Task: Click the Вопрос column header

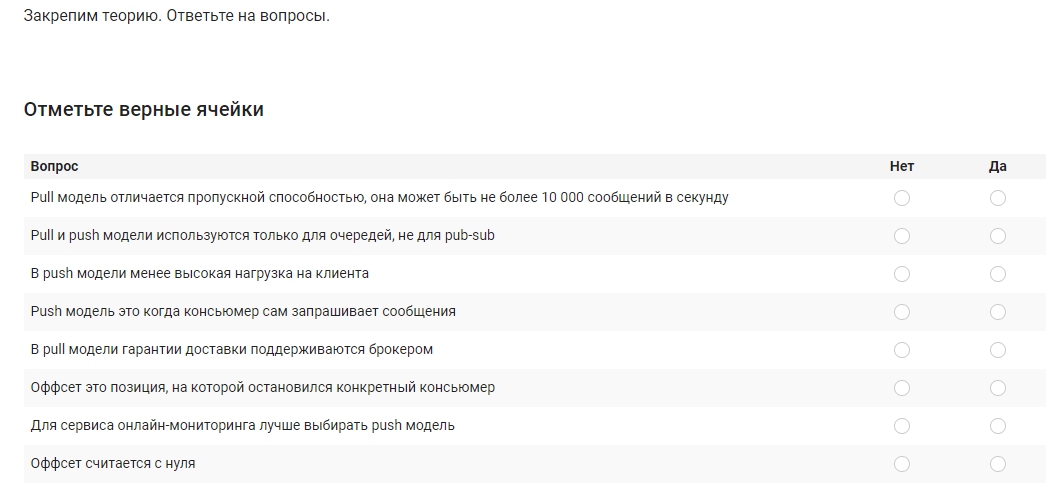Action: (54, 166)
